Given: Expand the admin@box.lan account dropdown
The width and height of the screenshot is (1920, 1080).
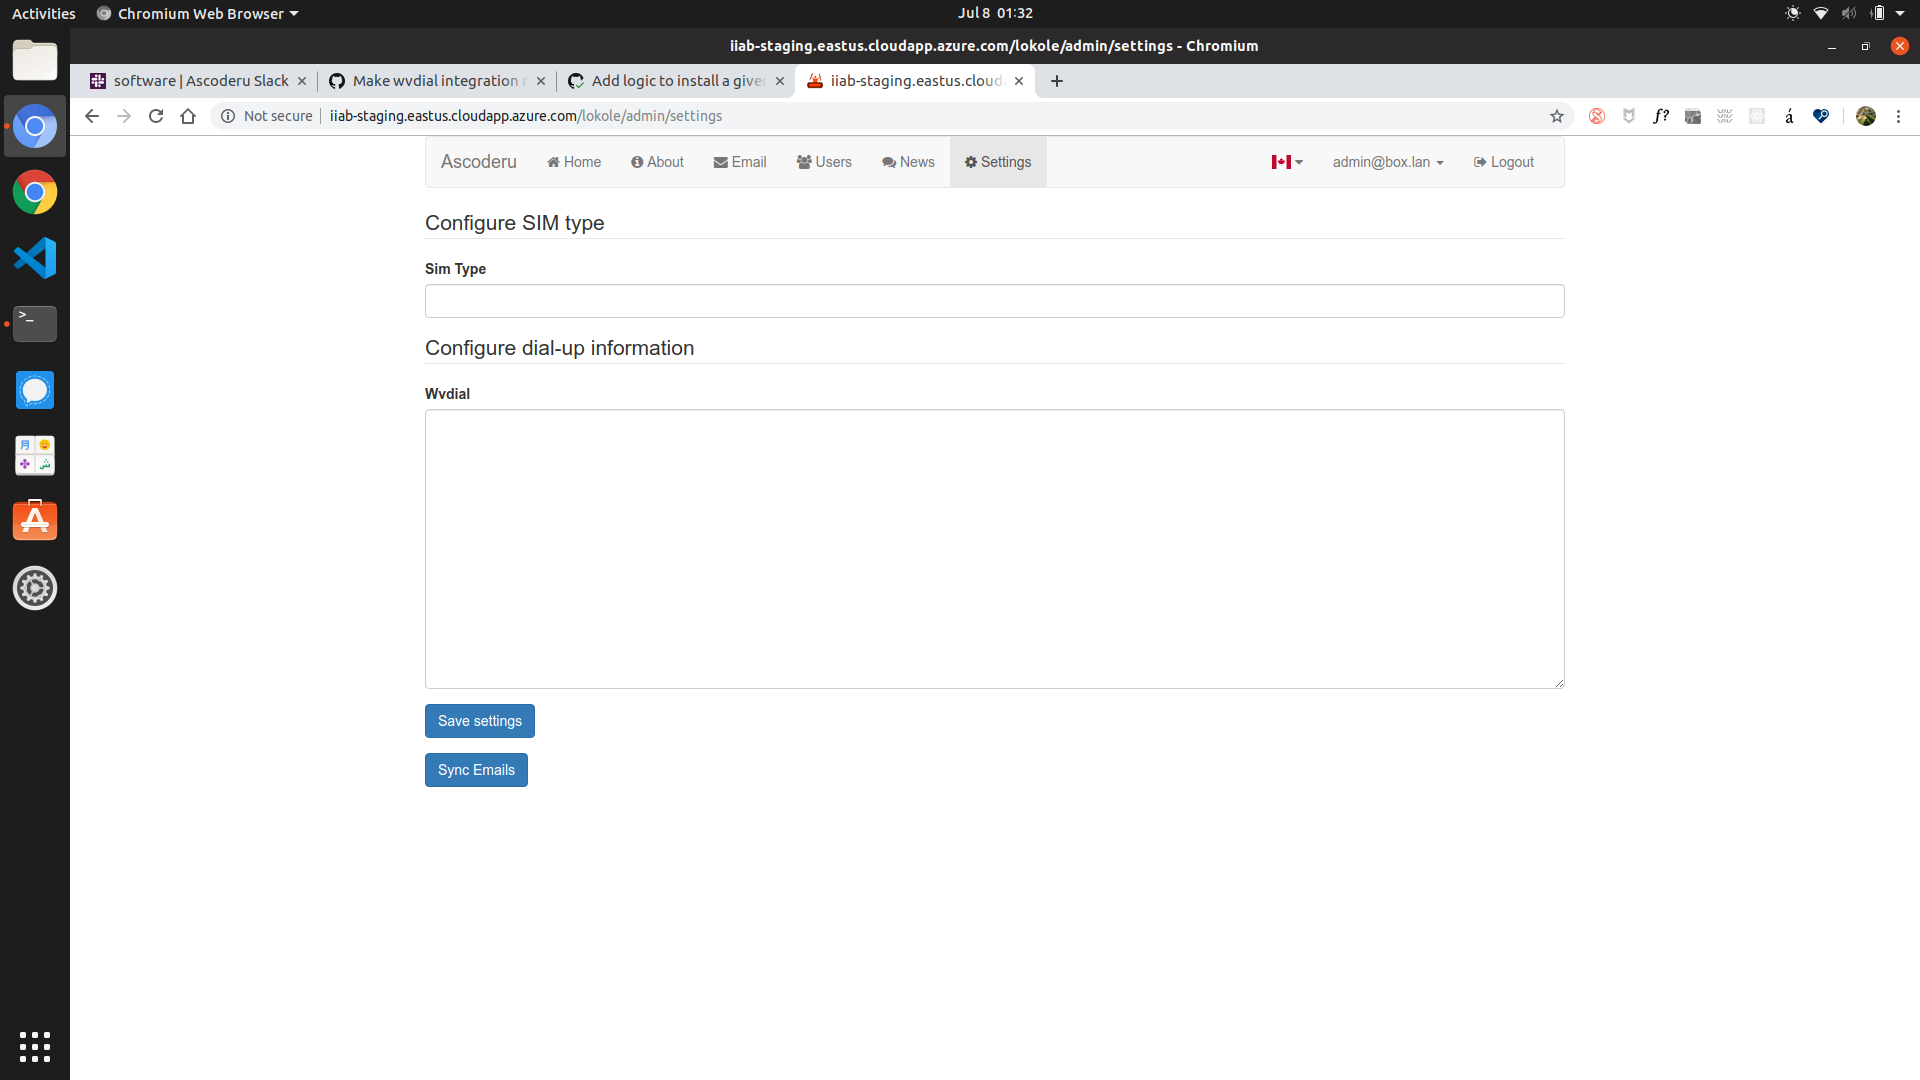Looking at the screenshot, I should 1388,162.
